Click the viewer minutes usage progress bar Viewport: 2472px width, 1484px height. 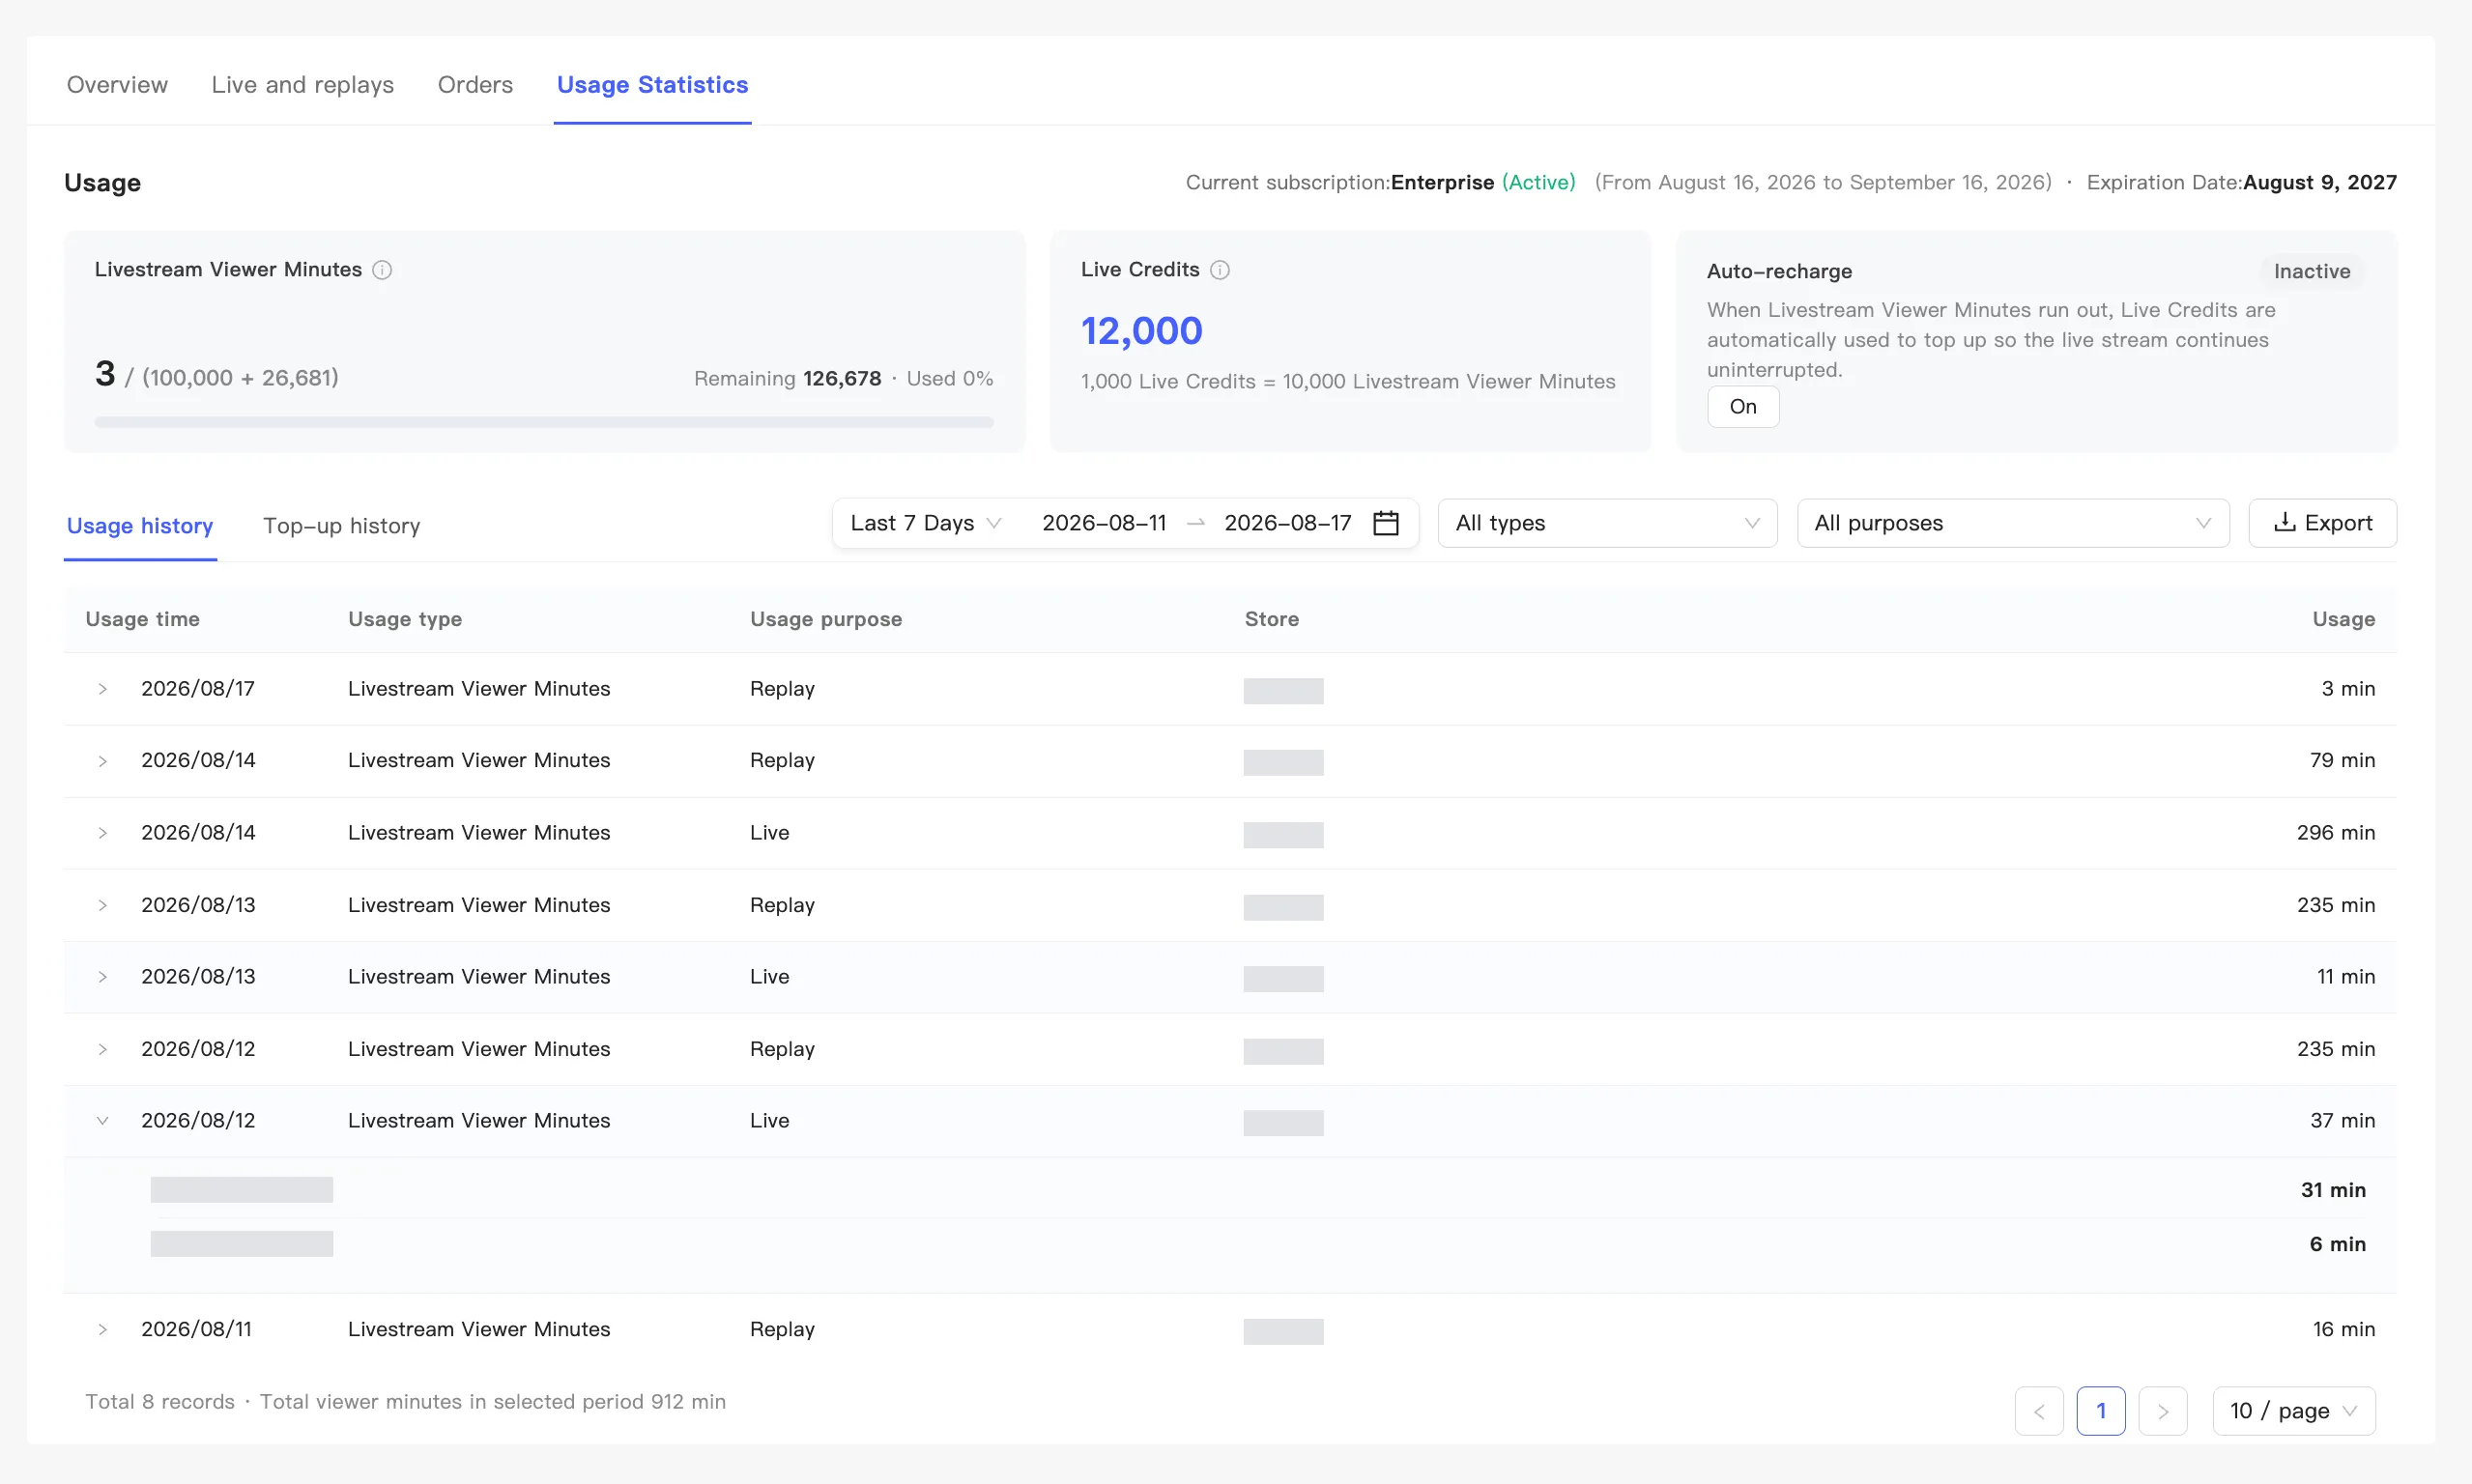(x=544, y=422)
